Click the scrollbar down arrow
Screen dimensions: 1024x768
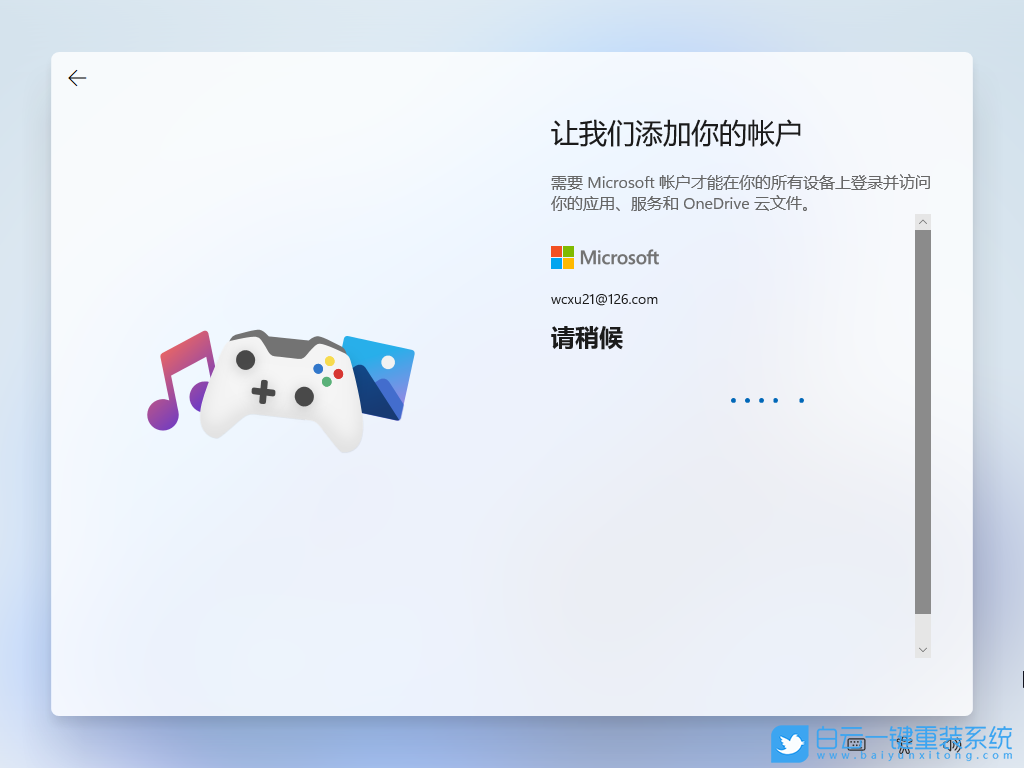tap(922, 648)
